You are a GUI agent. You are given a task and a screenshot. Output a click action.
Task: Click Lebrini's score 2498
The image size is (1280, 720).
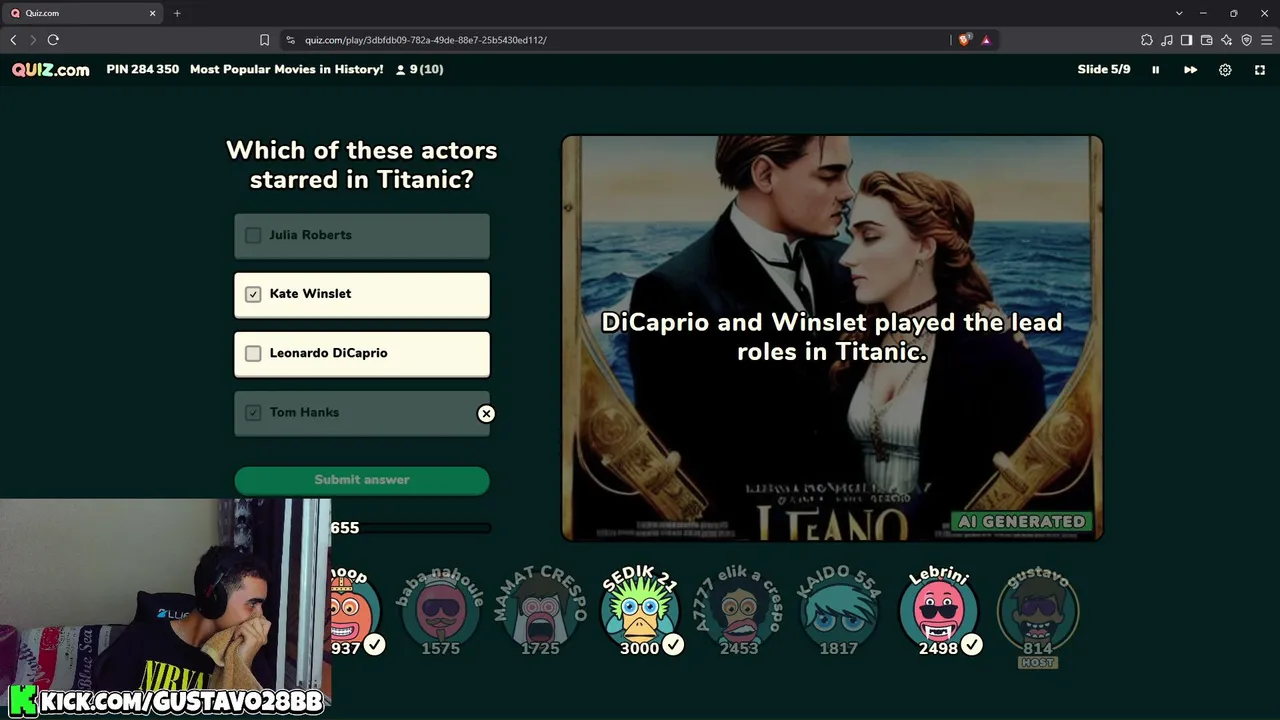[938, 648]
